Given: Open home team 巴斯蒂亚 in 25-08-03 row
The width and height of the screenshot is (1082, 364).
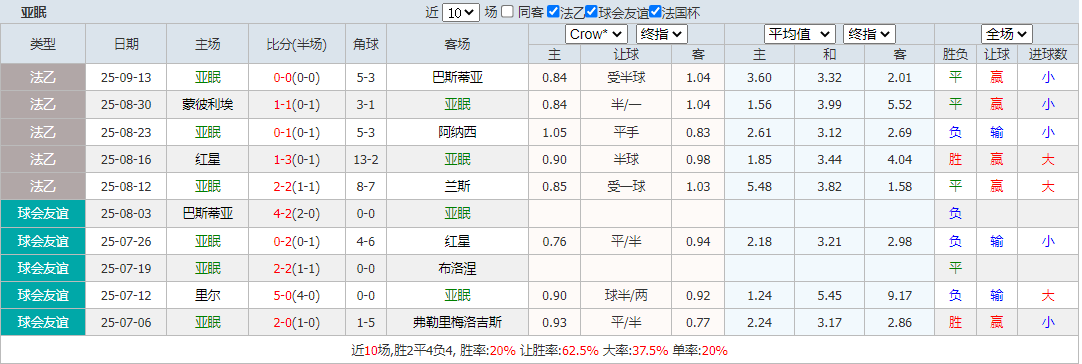Looking at the screenshot, I should point(208,213).
